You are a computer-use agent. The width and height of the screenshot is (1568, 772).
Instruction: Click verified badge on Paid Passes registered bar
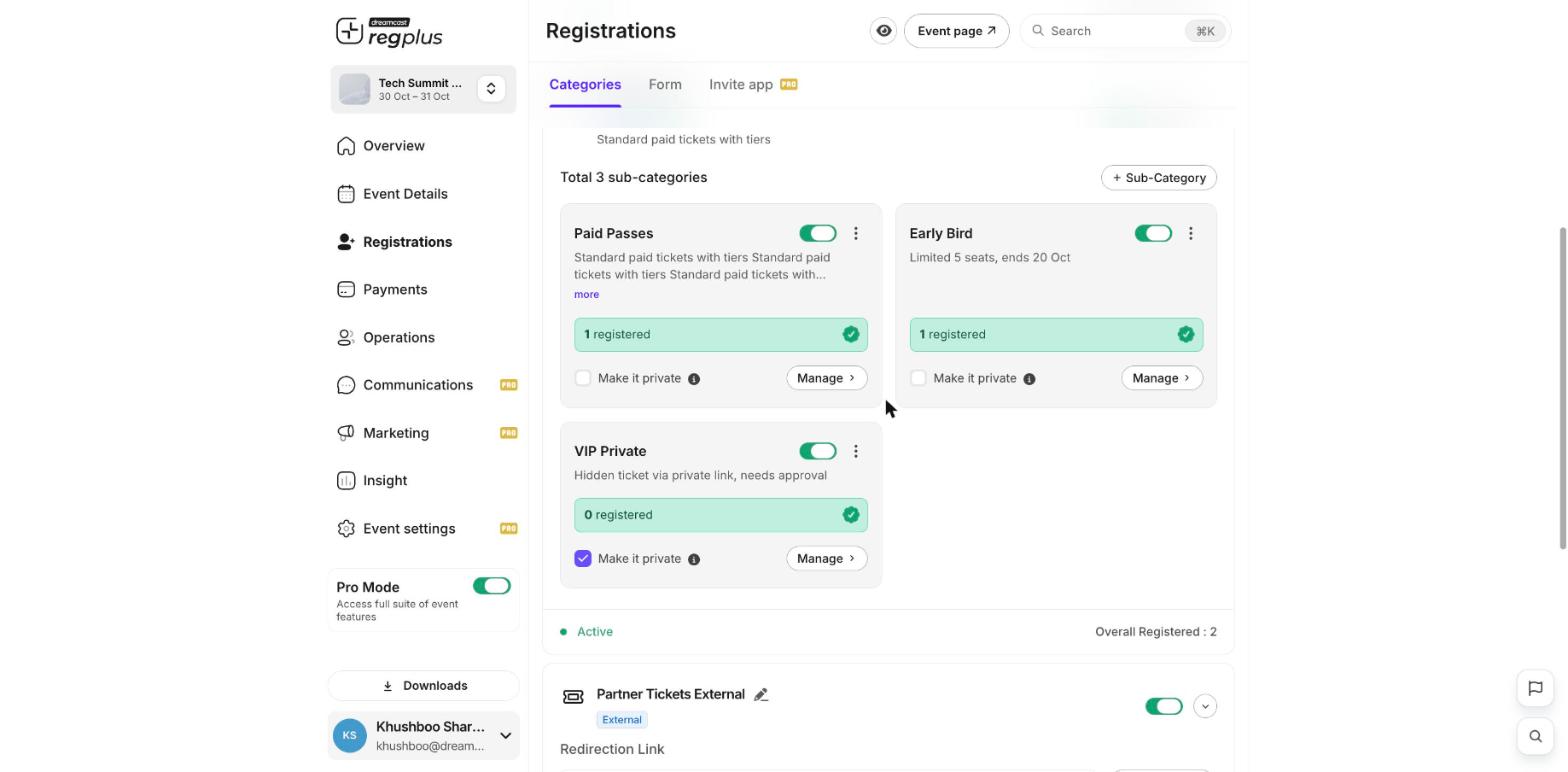click(x=851, y=335)
